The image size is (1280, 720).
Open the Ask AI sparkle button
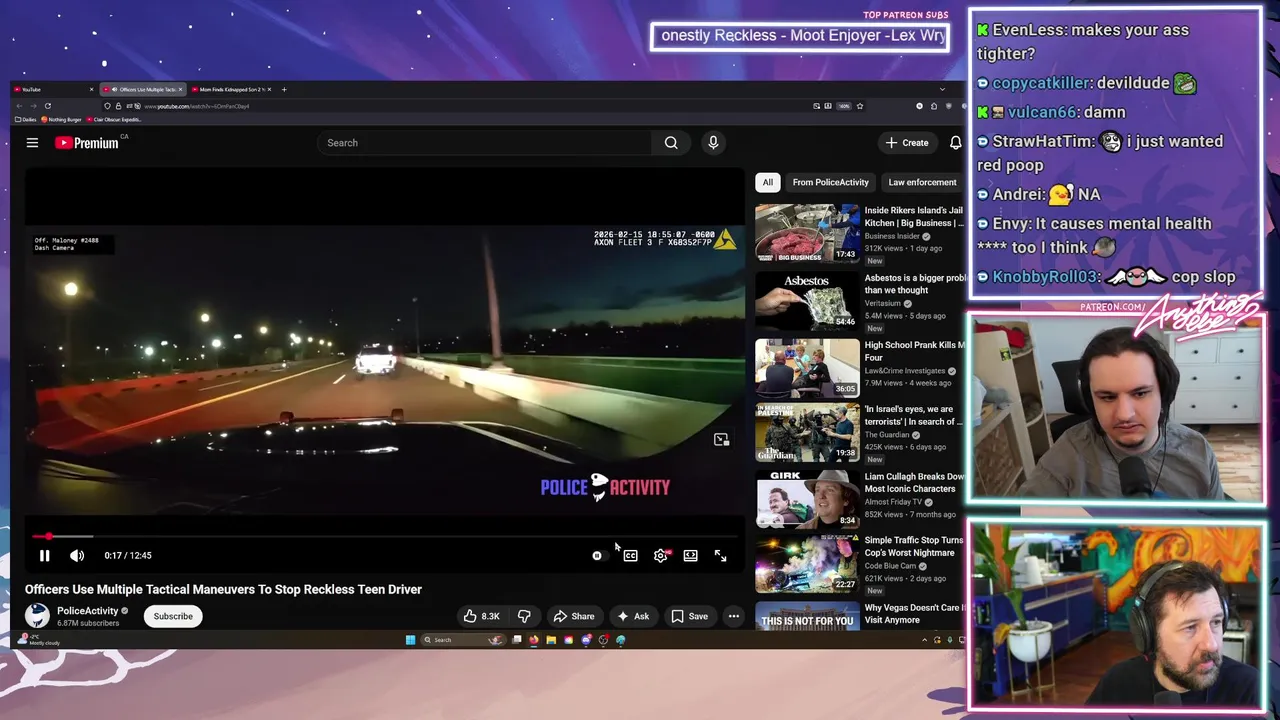coord(633,616)
